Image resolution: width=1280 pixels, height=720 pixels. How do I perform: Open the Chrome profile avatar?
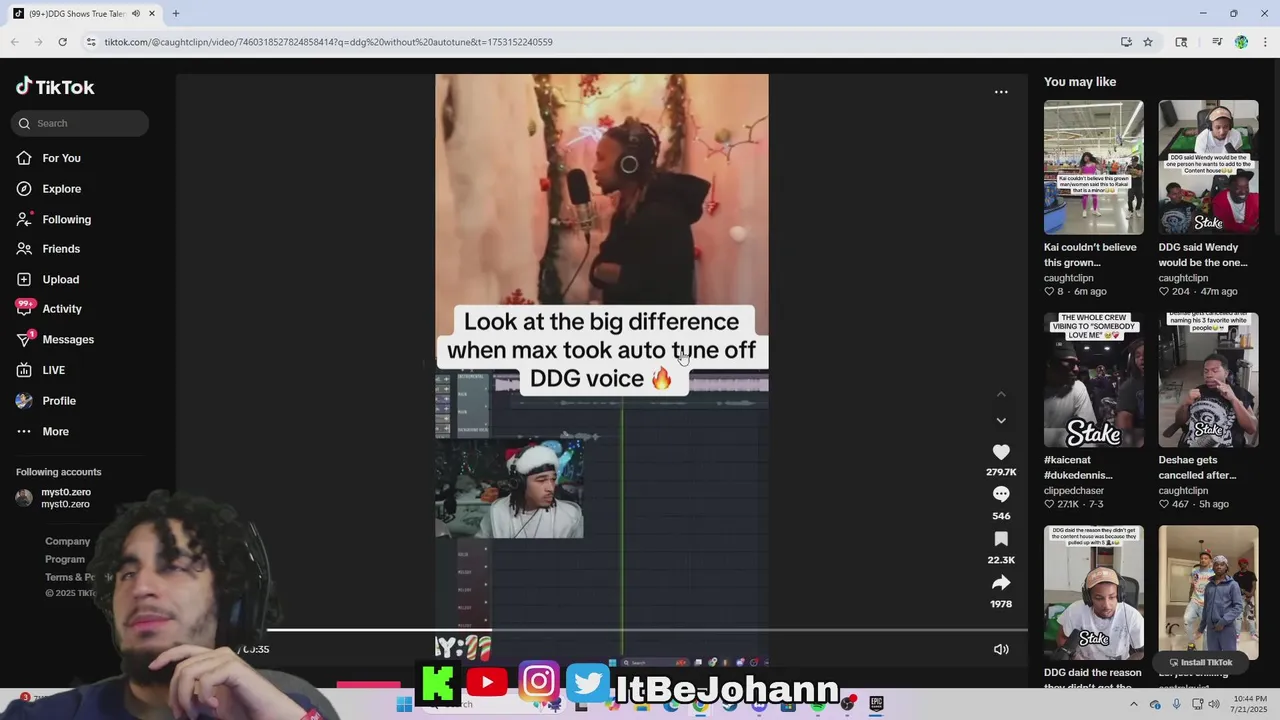pos(1241,42)
